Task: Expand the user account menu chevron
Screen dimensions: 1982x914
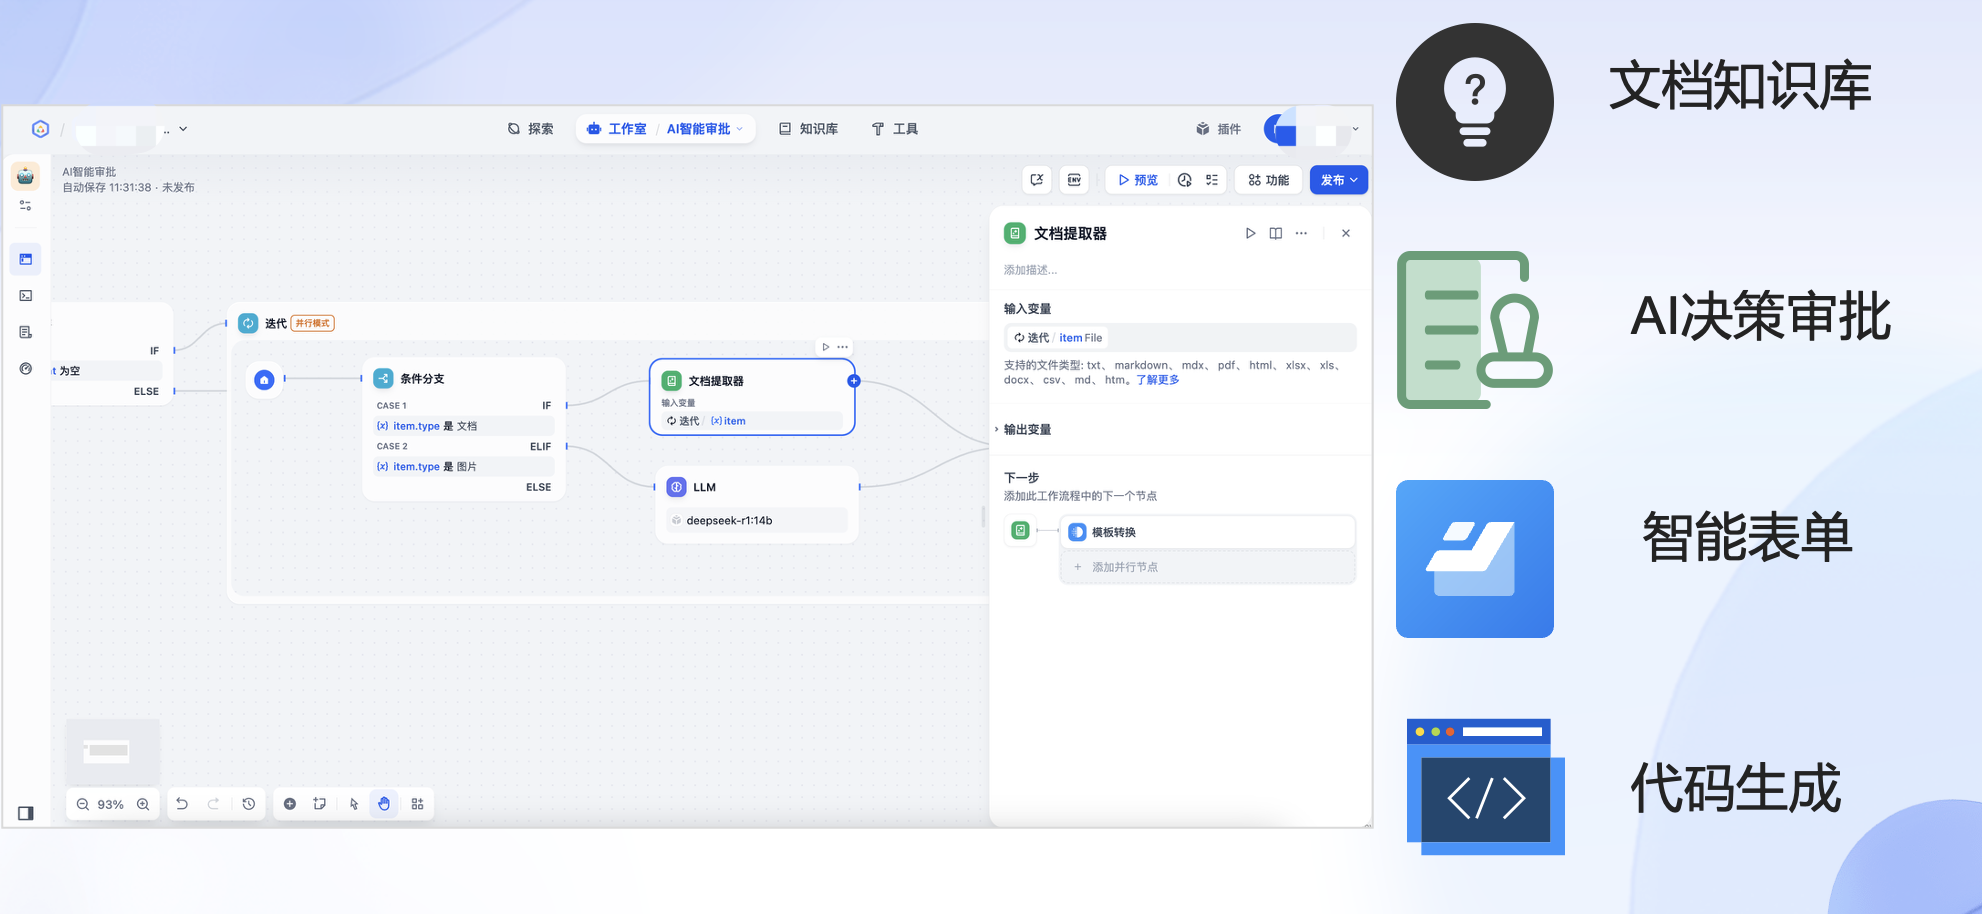Action: [x=1355, y=129]
